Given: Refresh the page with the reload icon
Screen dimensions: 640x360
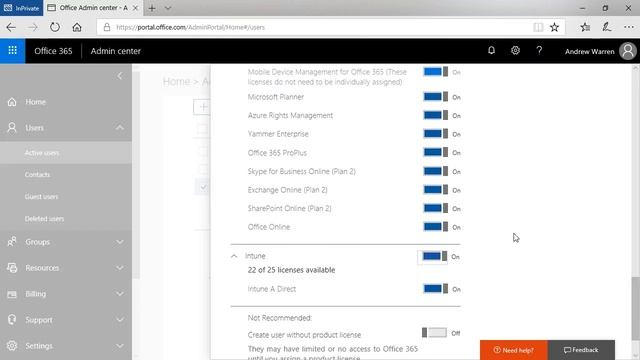Looking at the screenshot, I should pyautogui.click(x=55, y=27).
